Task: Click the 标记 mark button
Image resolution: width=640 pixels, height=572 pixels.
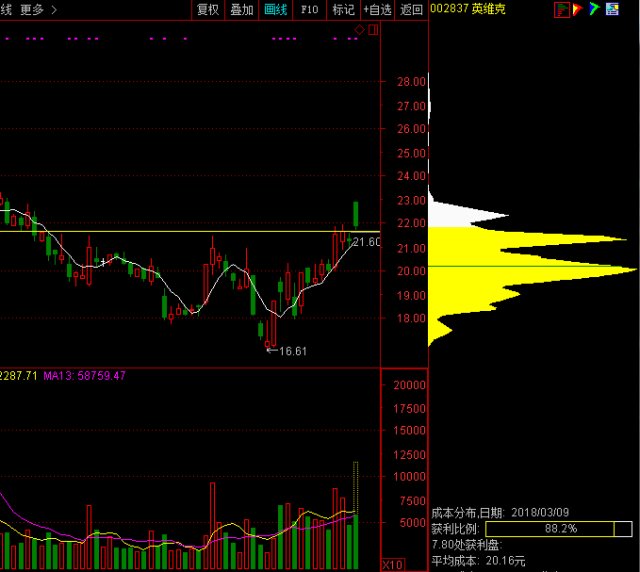Action: 343,9
